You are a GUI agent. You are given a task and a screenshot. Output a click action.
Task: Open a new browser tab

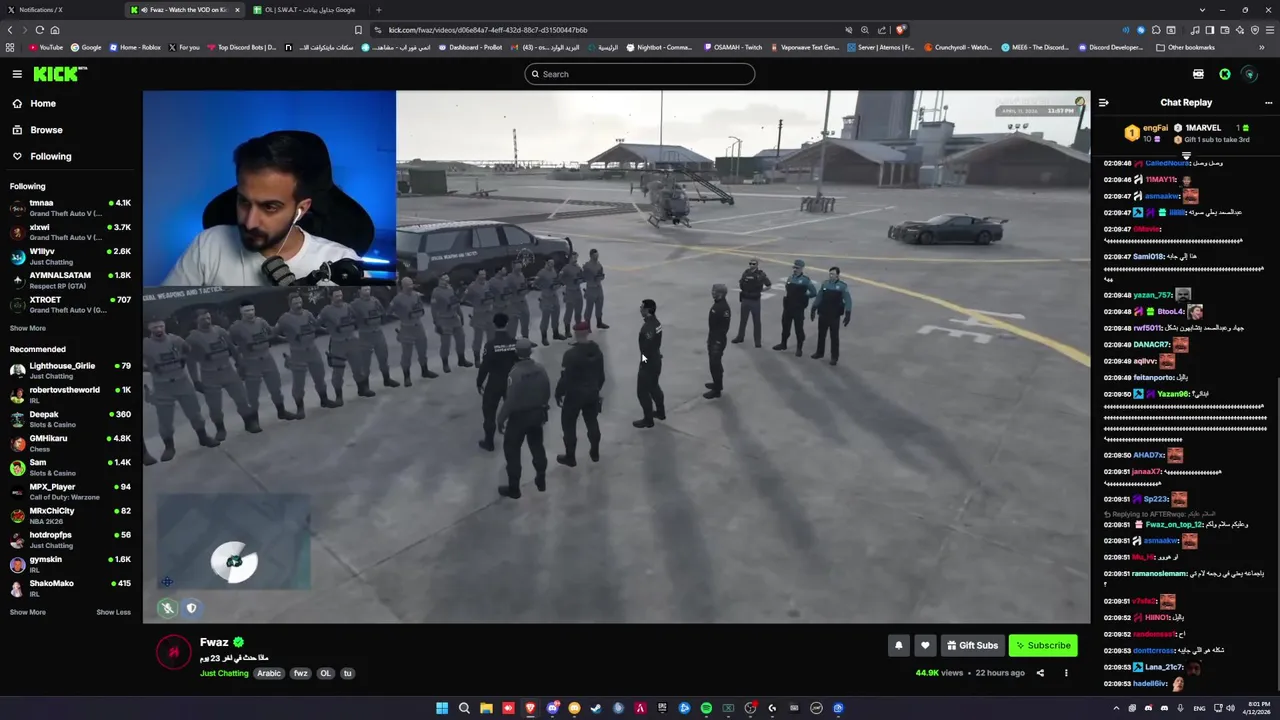[378, 10]
